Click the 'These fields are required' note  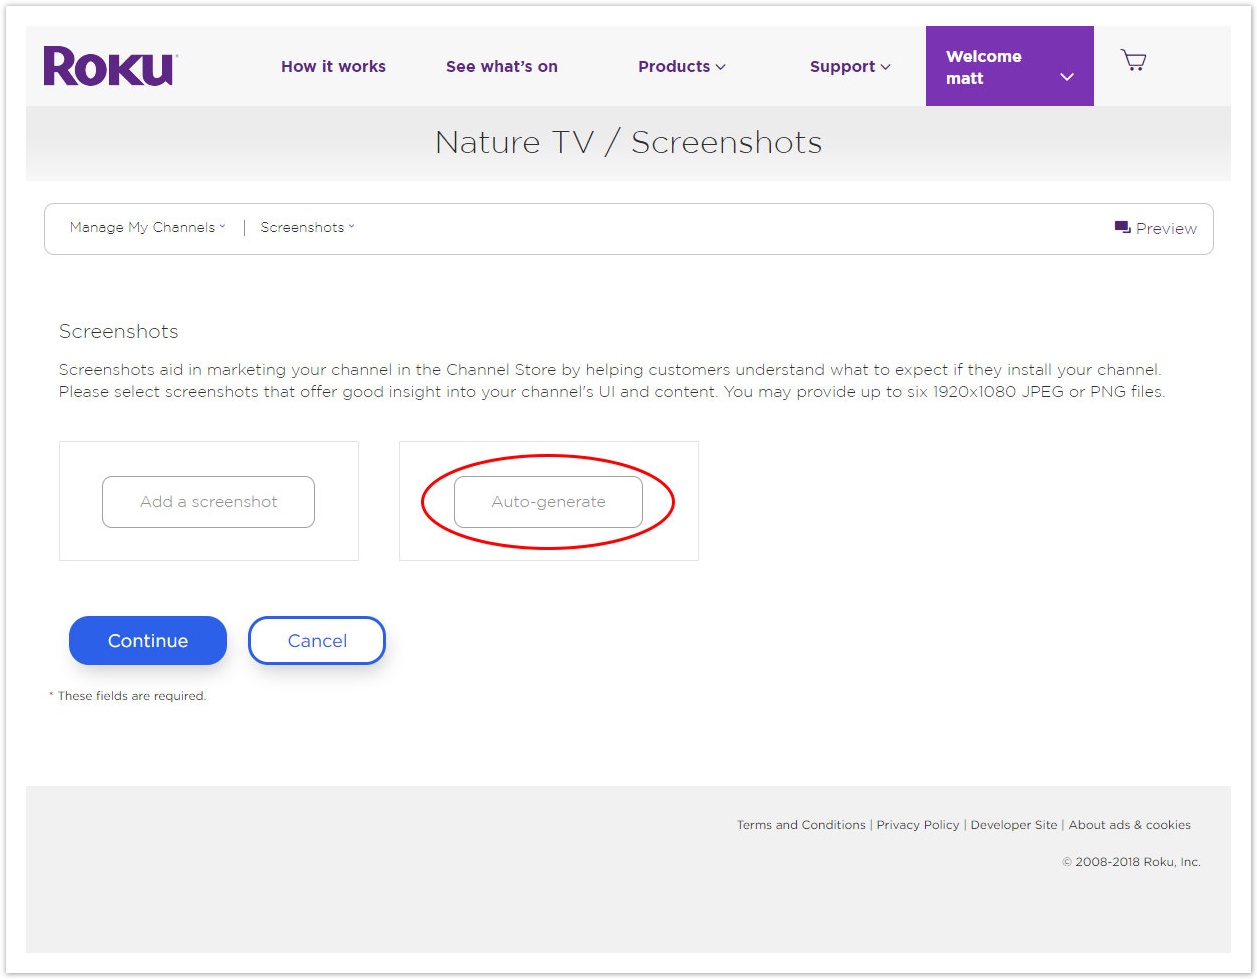click(x=127, y=696)
